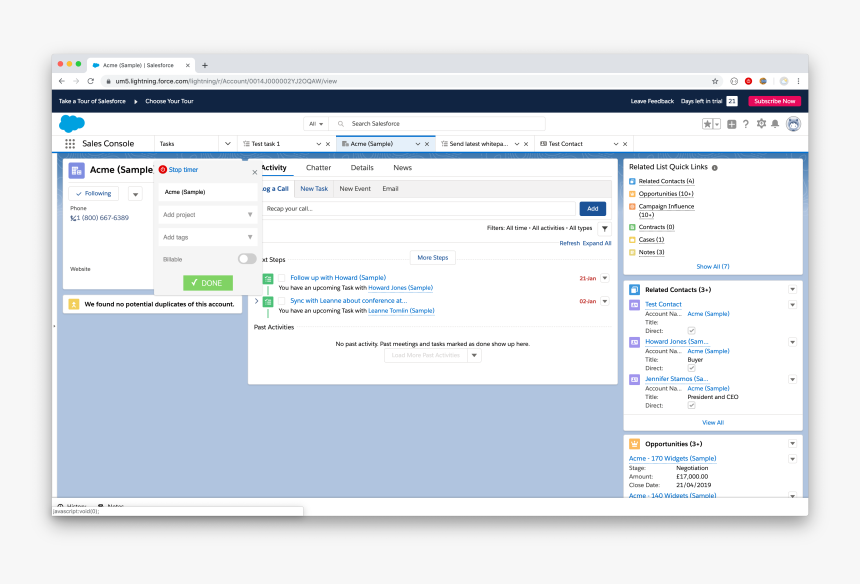The height and width of the screenshot is (584, 860).
Task: Switch to the Details tab
Action: [362, 168]
